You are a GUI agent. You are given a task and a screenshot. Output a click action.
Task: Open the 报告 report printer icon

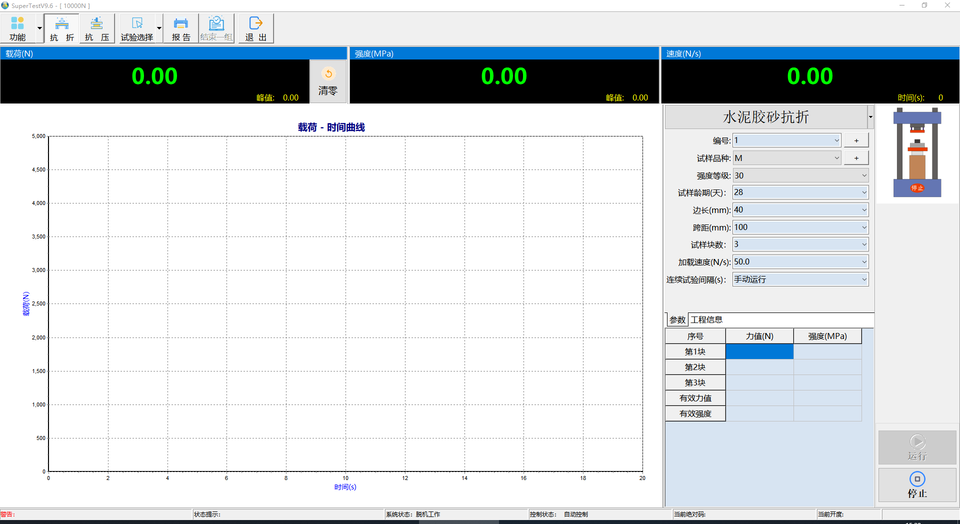(x=181, y=28)
